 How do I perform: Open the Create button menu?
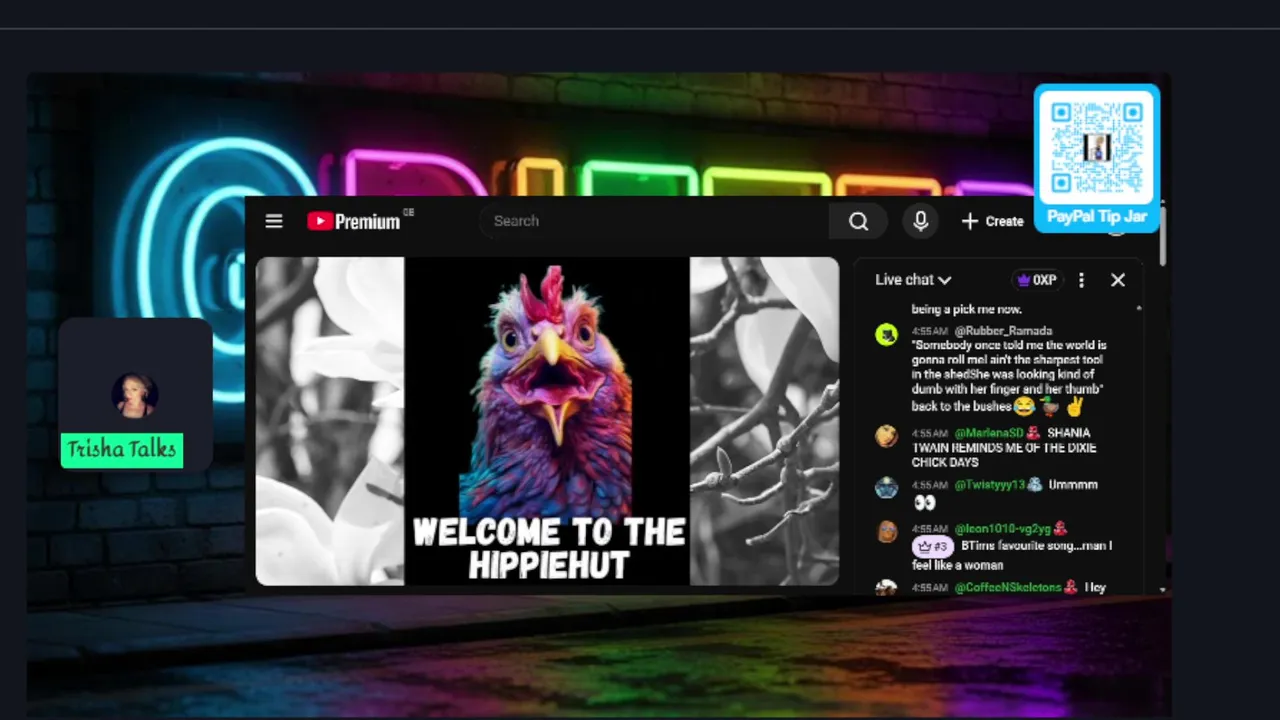992,221
